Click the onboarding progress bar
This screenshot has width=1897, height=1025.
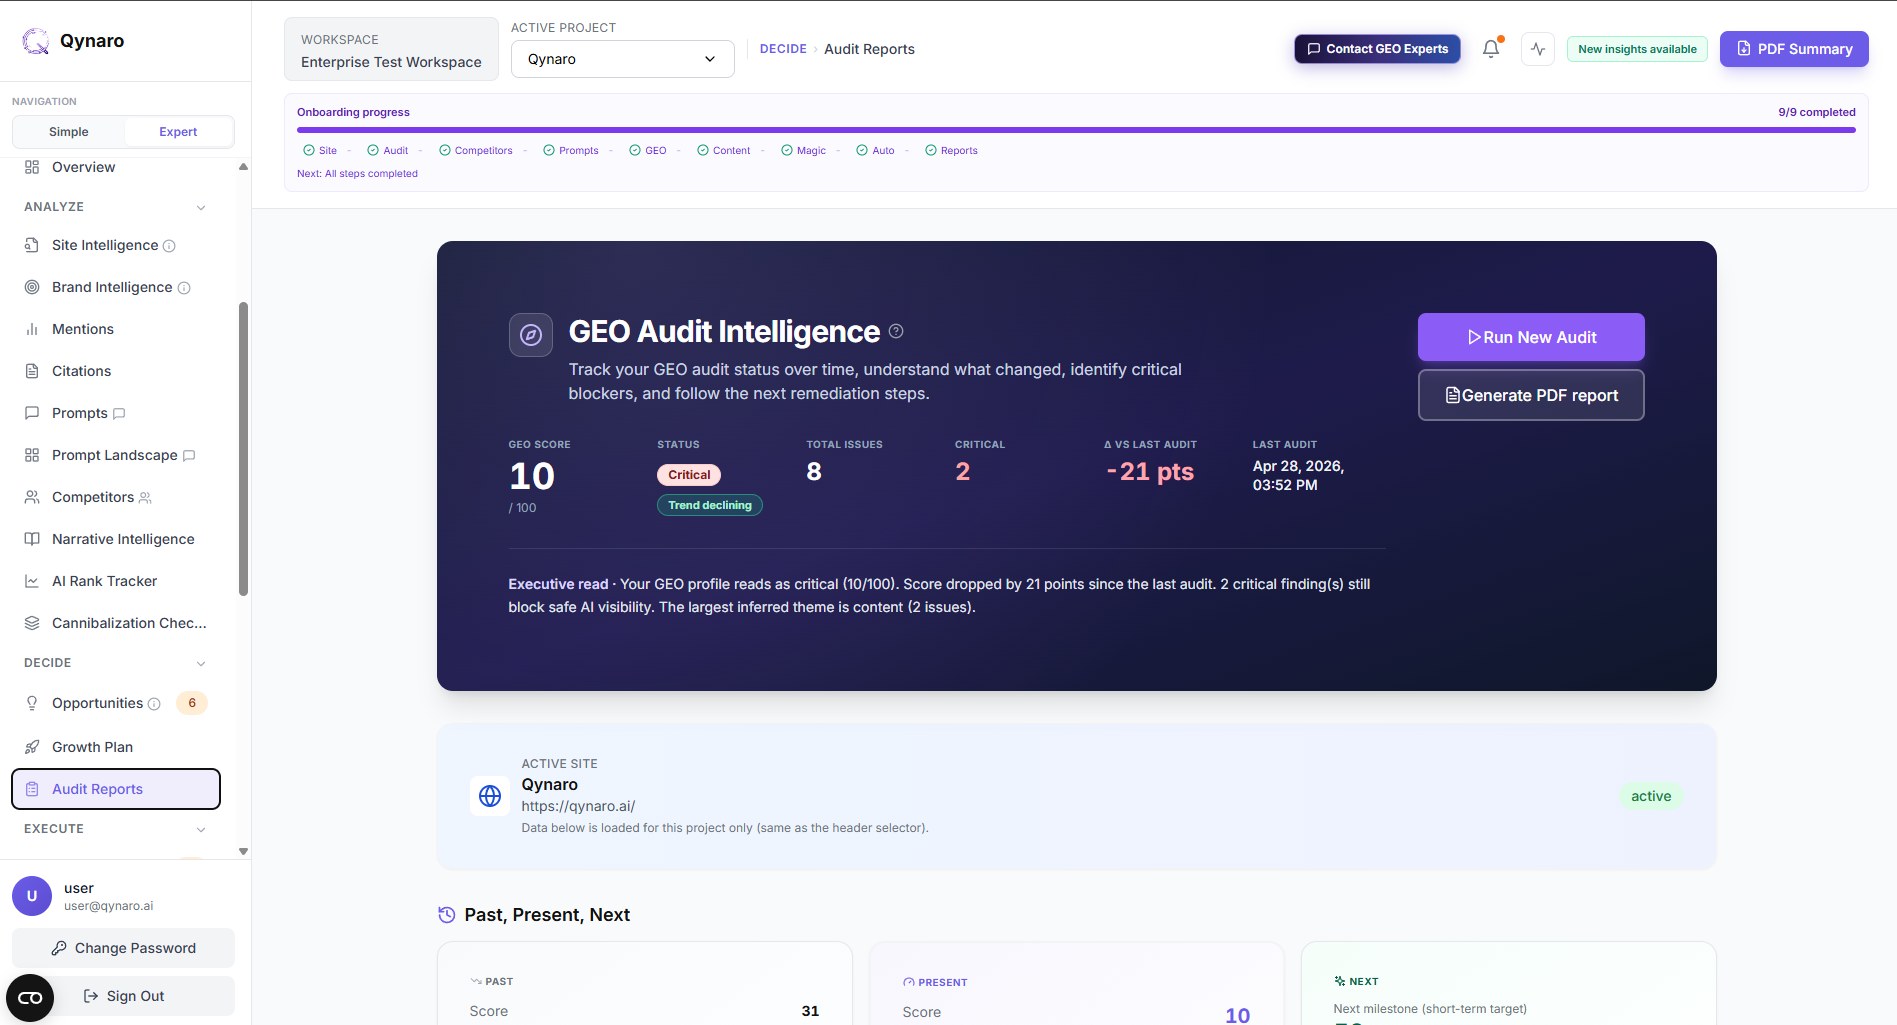(x=1076, y=130)
